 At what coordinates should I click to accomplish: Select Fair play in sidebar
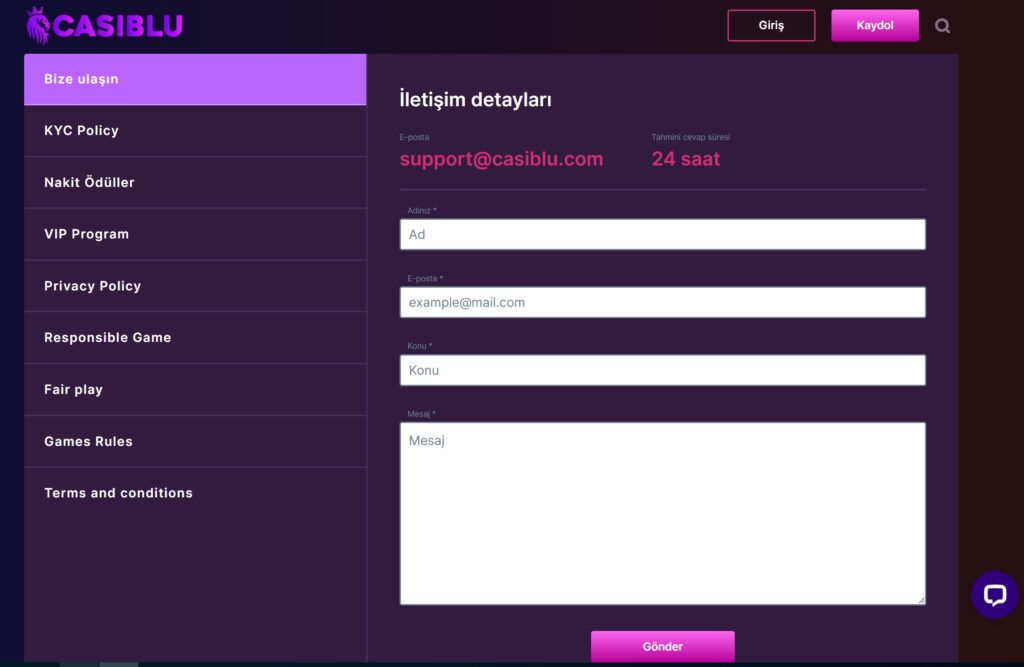coord(195,390)
